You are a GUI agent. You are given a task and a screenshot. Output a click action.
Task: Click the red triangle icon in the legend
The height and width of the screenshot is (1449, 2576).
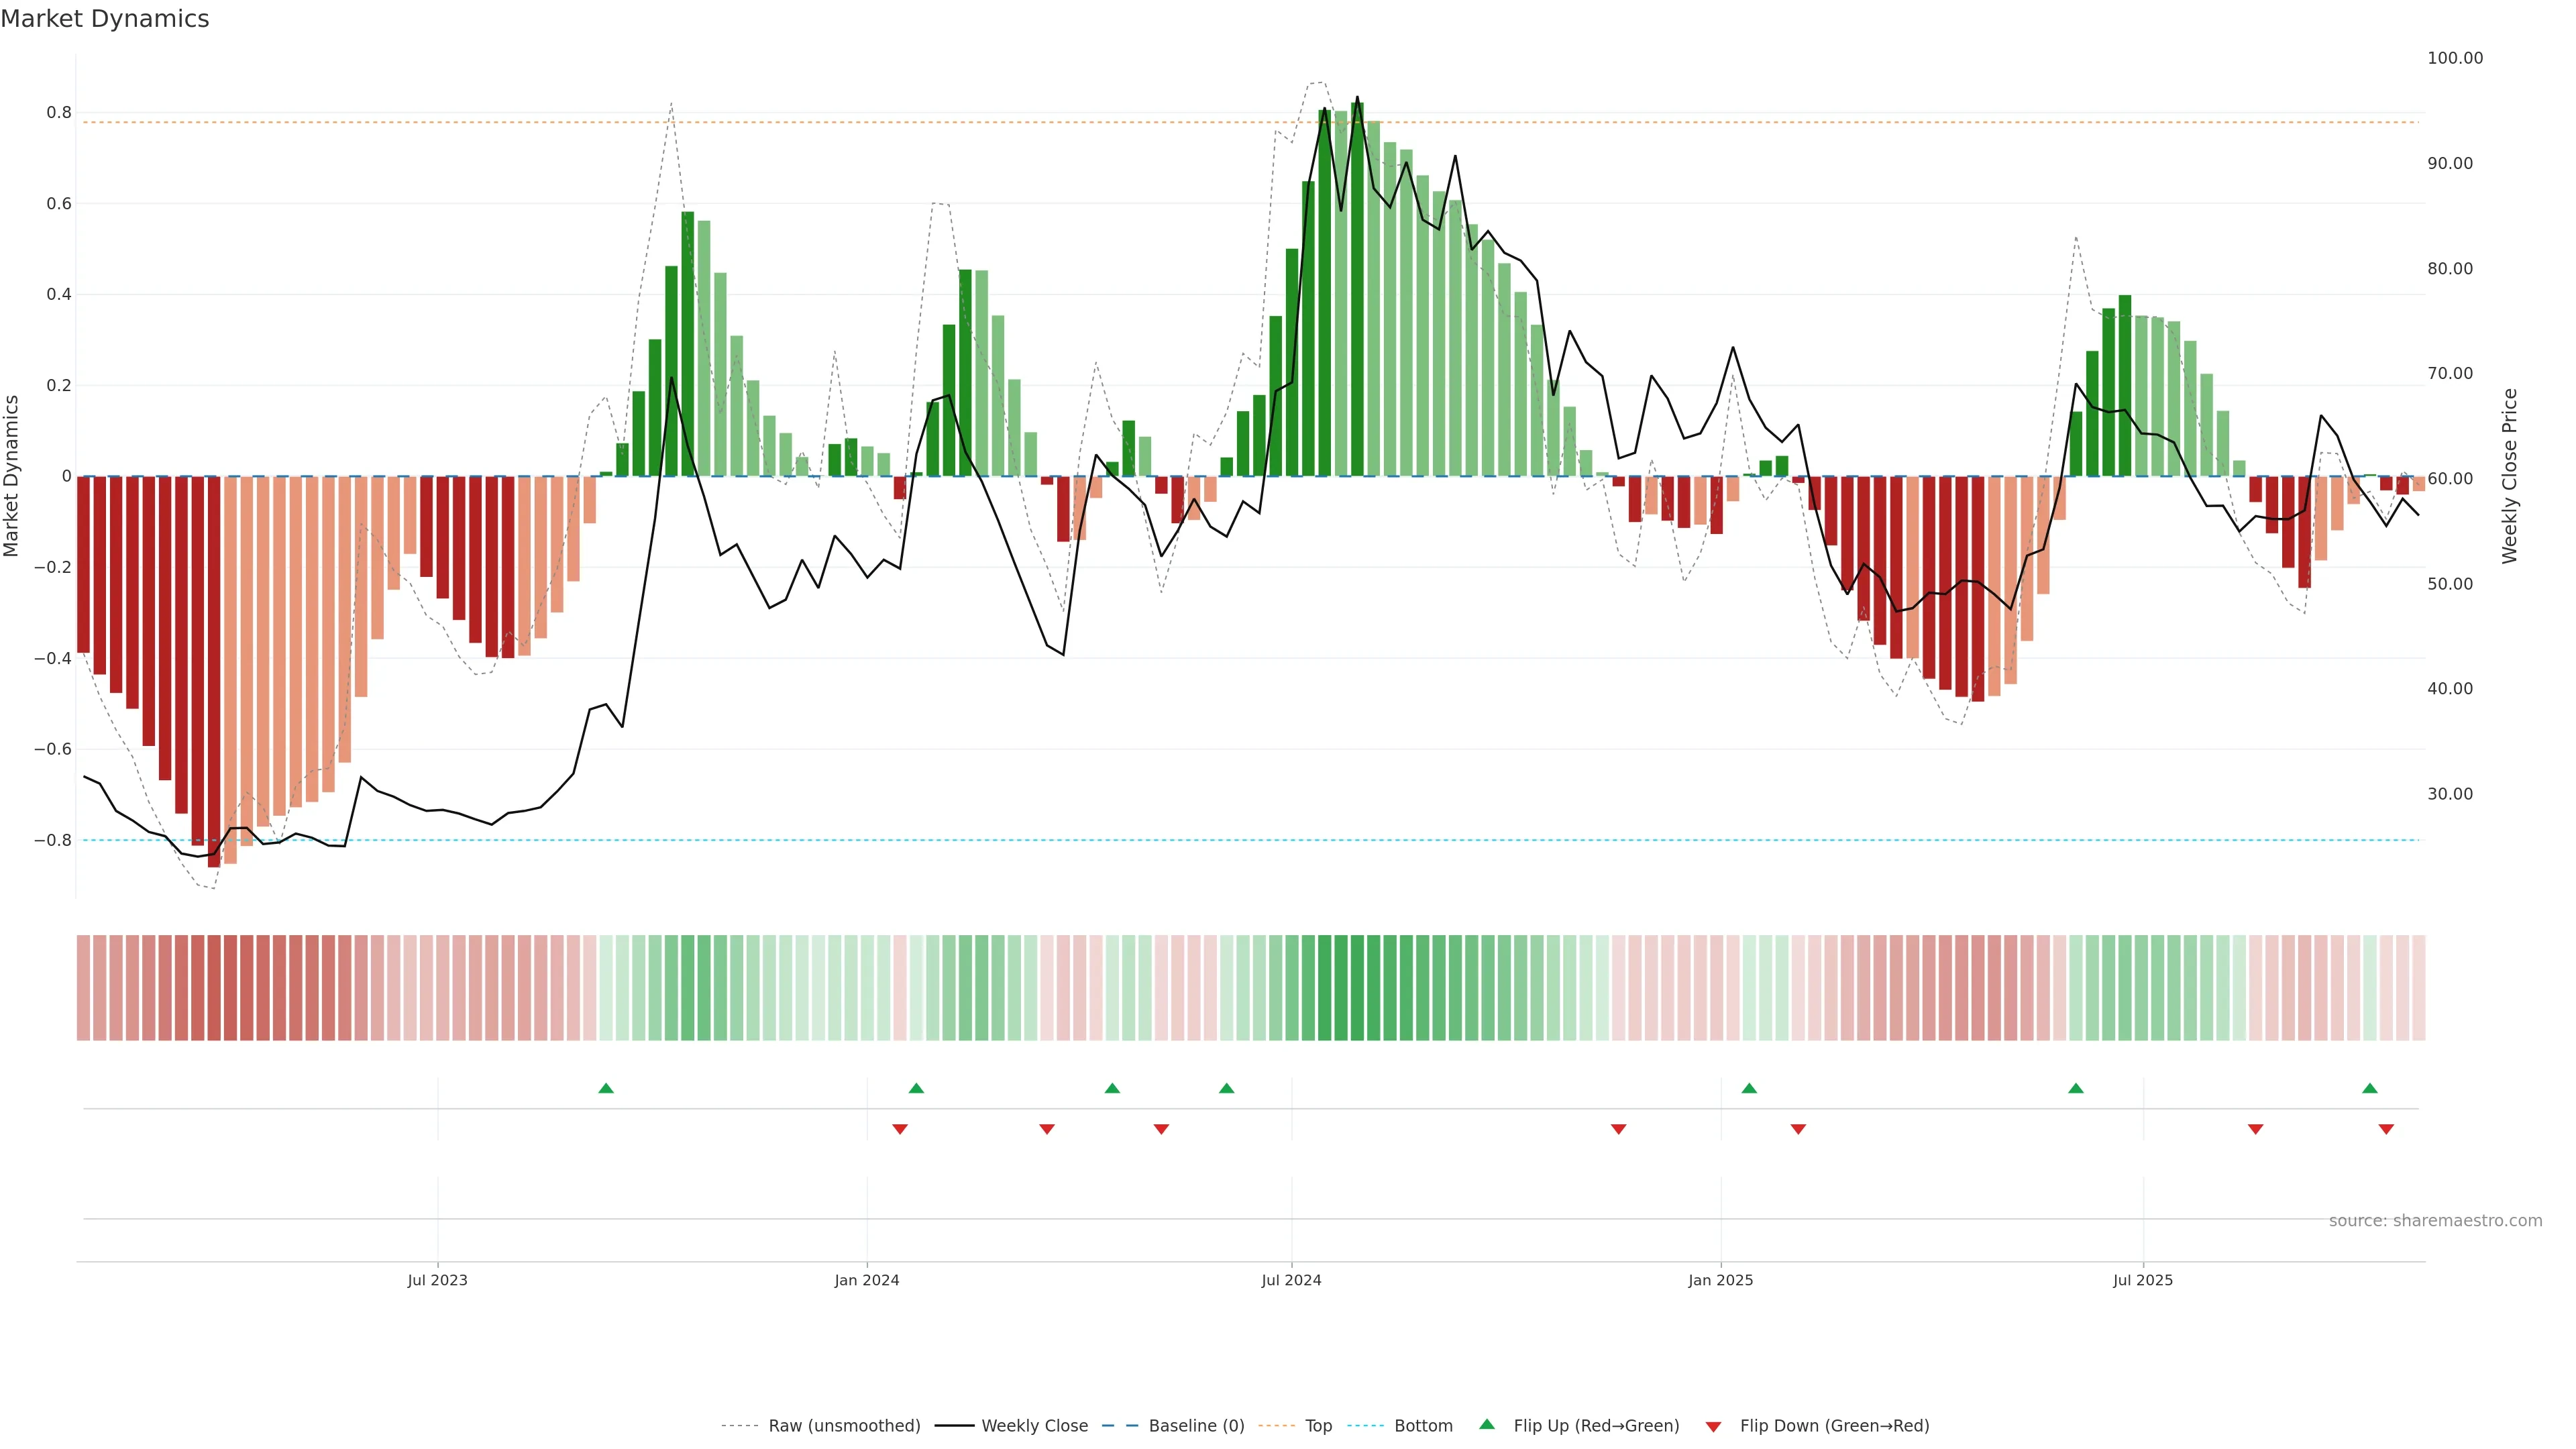1713,1427
